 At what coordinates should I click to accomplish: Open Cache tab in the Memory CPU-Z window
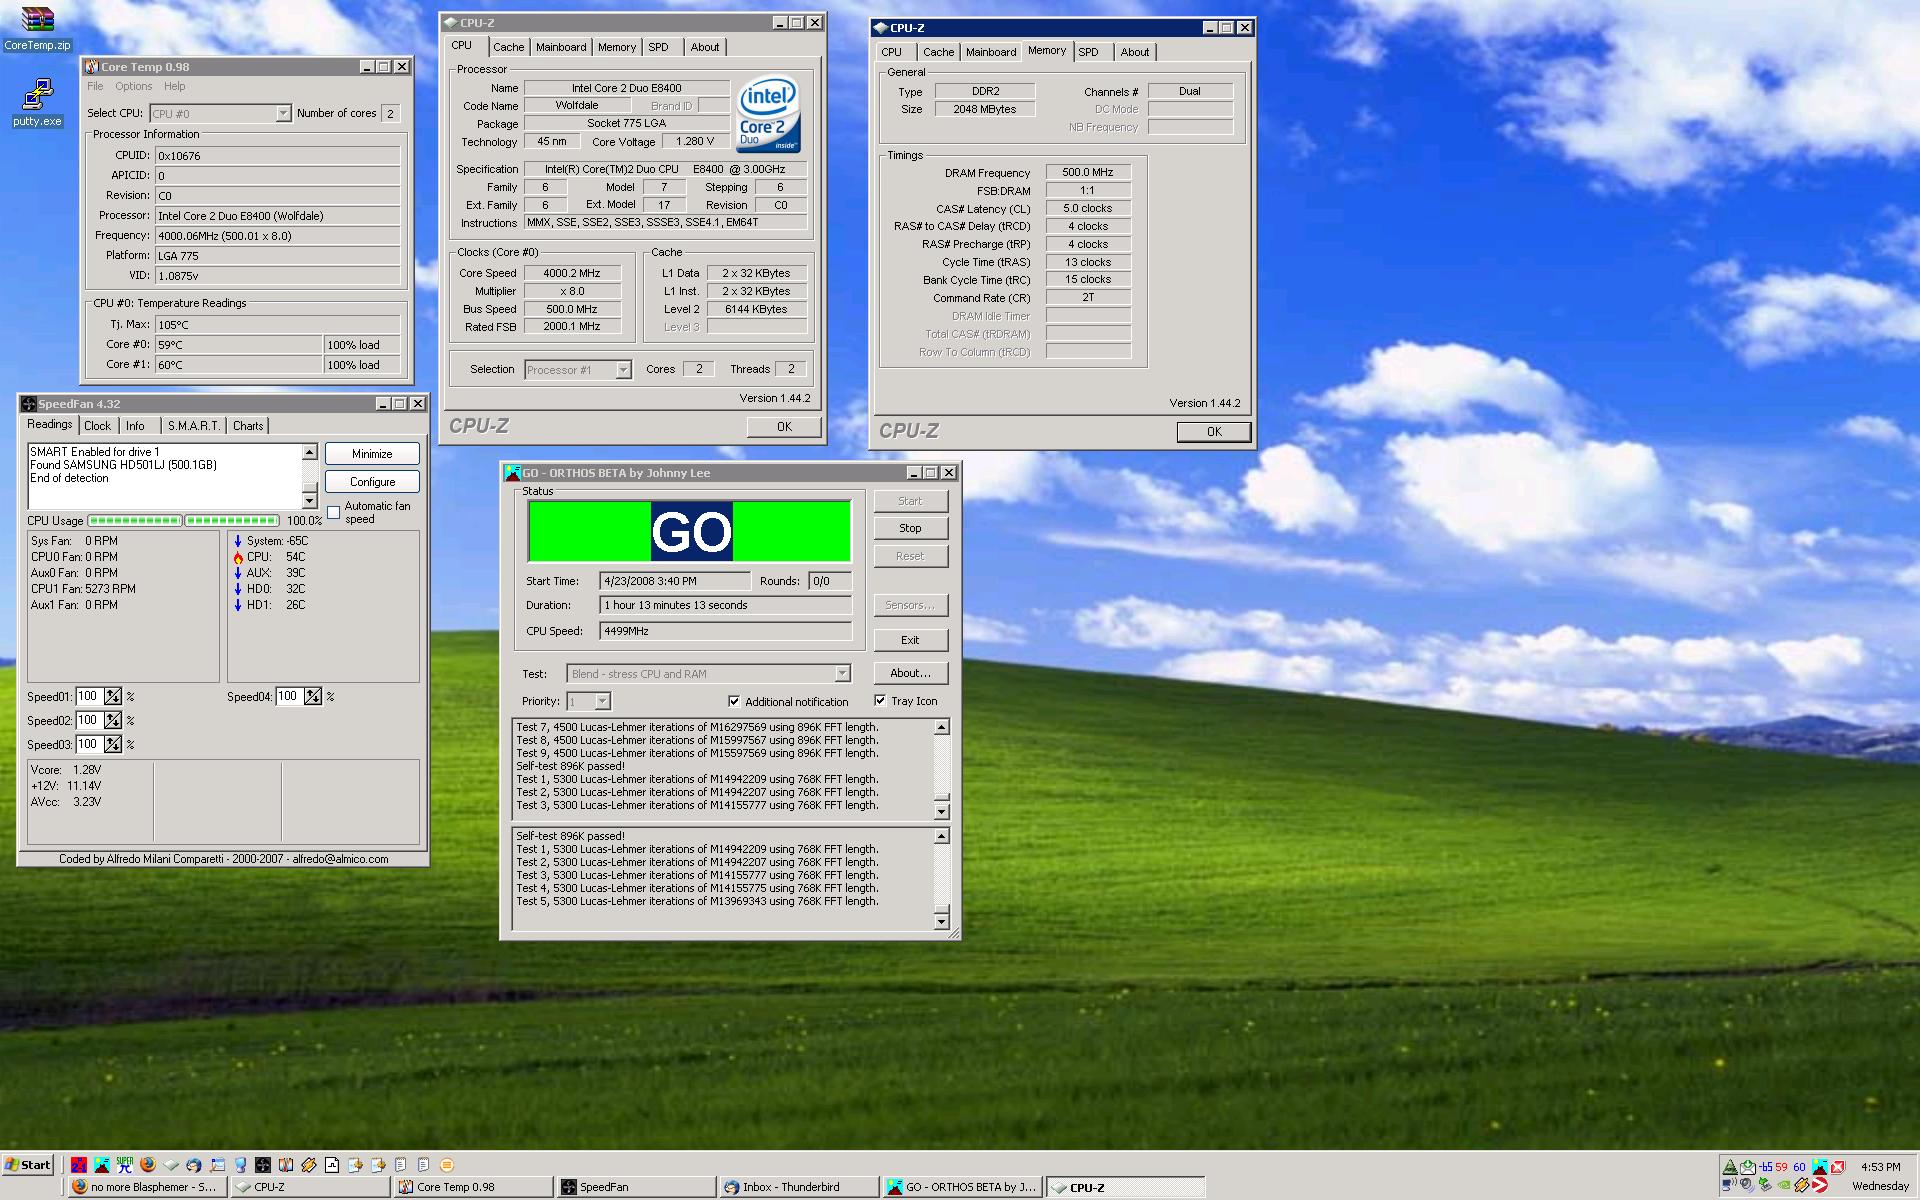point(938,52)
